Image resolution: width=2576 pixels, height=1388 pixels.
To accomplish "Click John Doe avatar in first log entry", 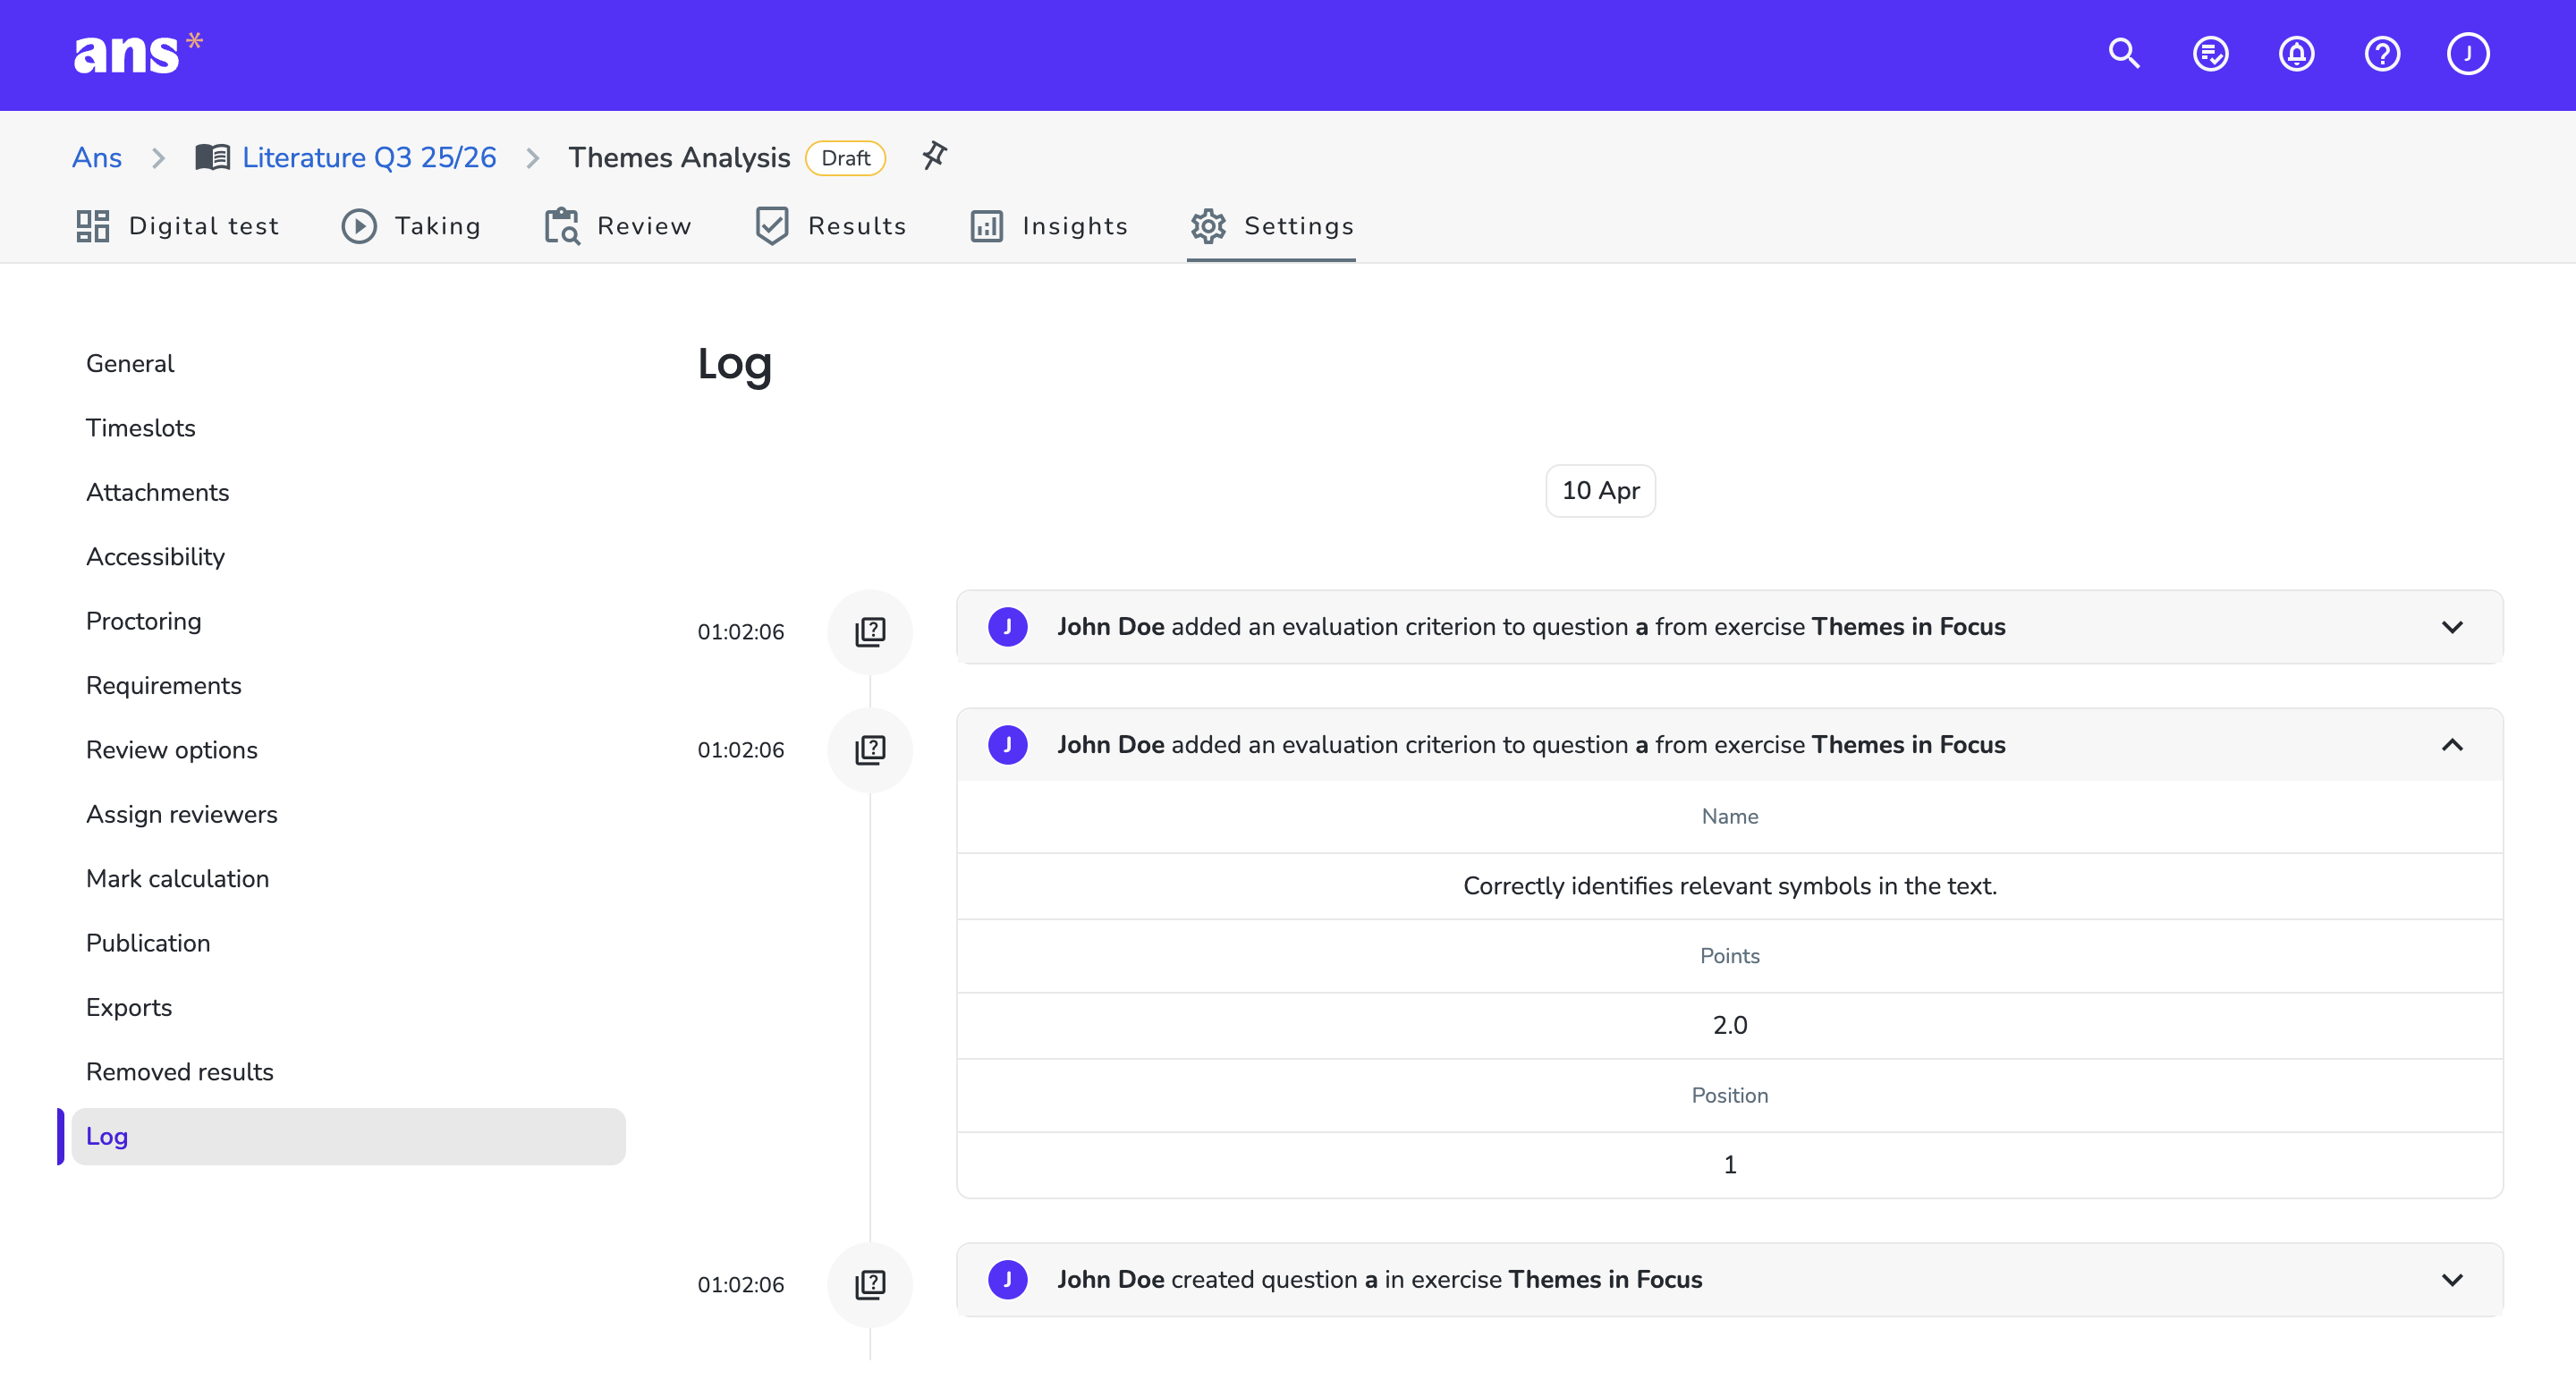I will [1008, 627].
